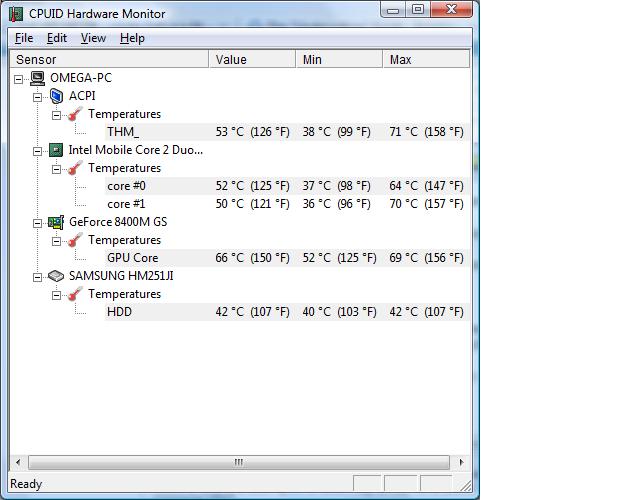Collapse the ACPI tree node
Image resolution: width=640 pixels, height=500 pixels.
38,97
